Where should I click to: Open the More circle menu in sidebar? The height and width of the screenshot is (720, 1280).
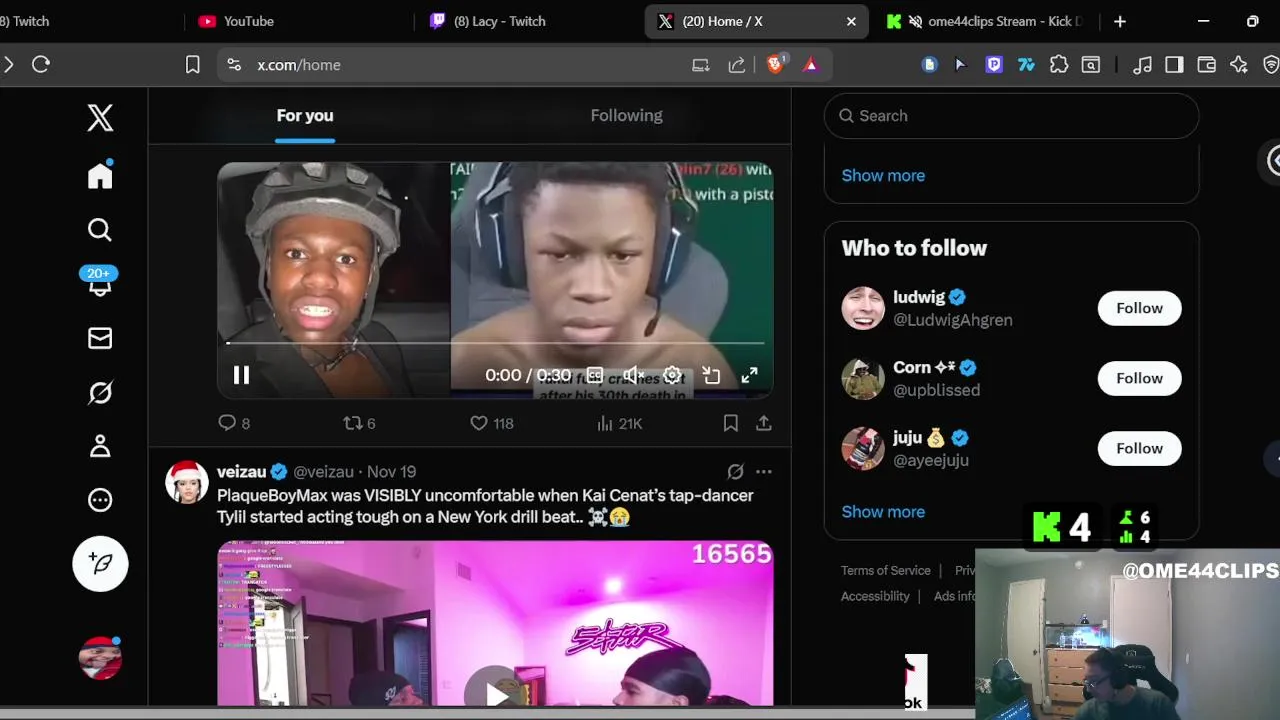tap(100, 500)
